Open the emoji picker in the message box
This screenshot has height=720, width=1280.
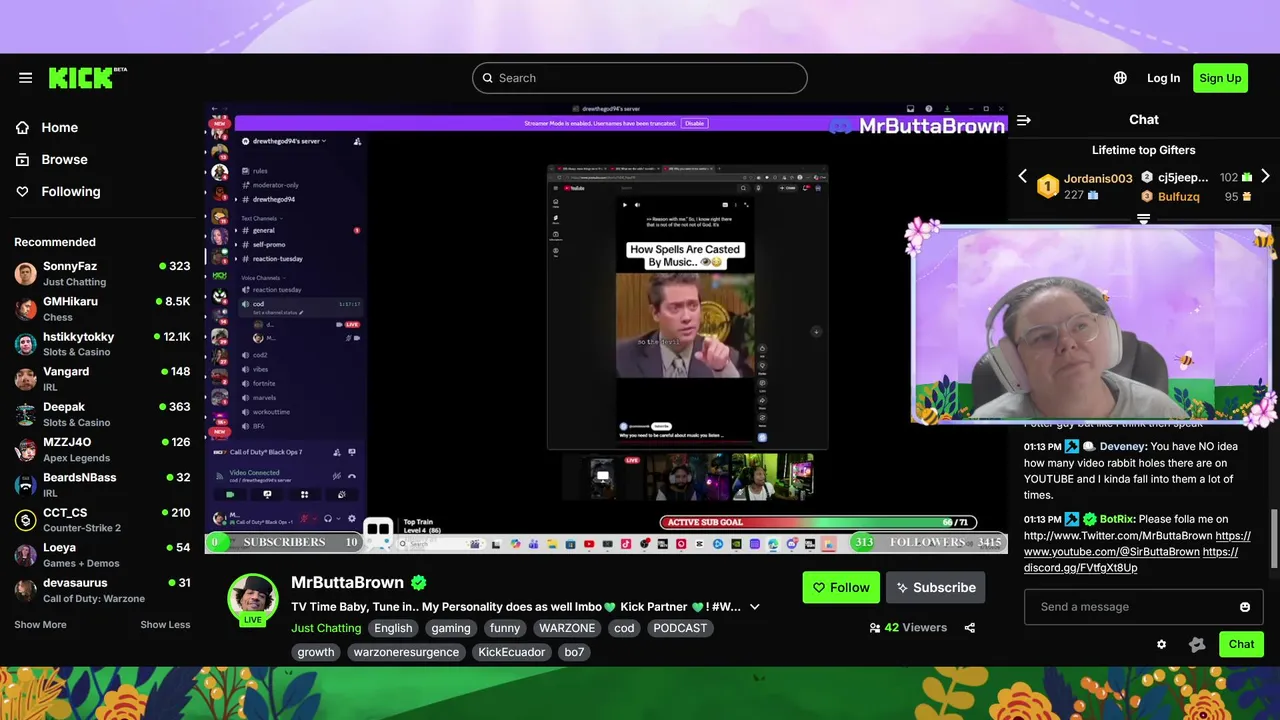click(x=1245, y=607)
